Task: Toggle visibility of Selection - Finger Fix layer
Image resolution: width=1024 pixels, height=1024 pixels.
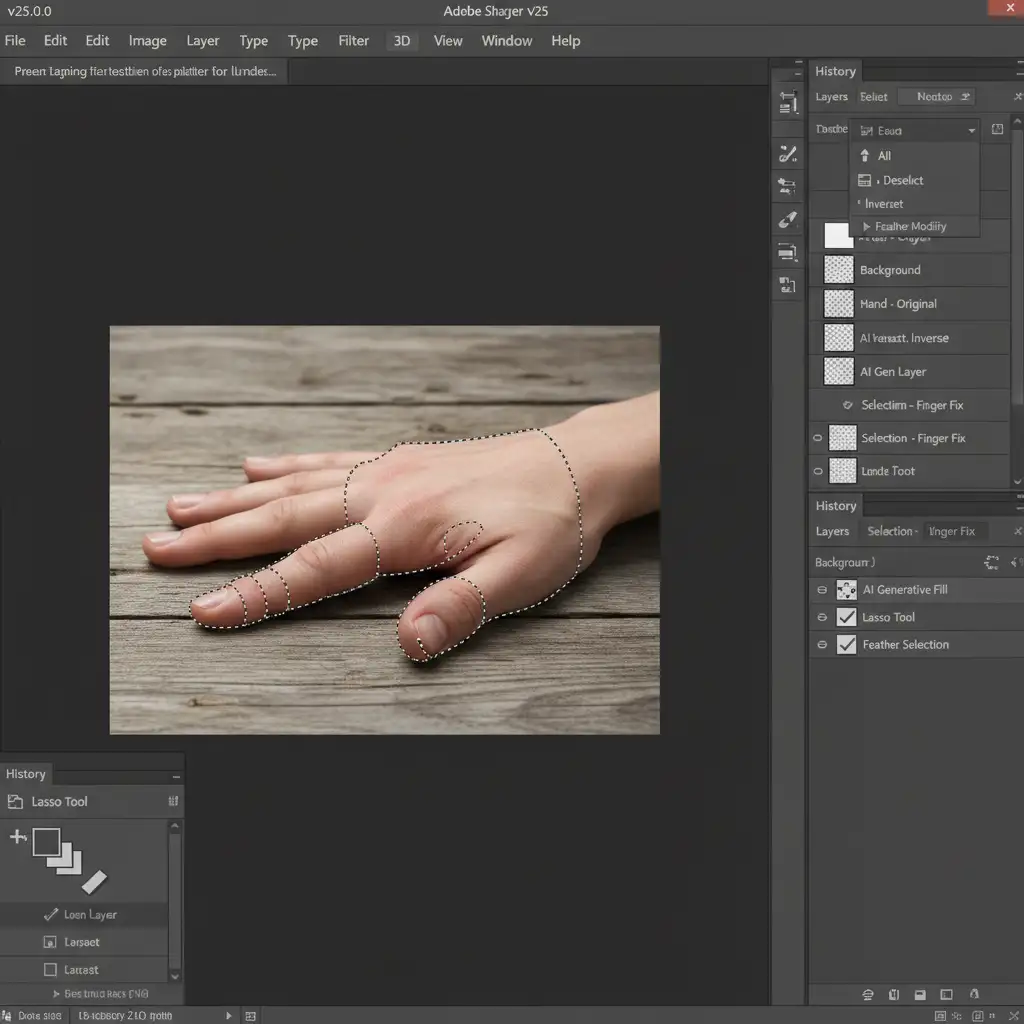Action: click(x=818, y=438)
